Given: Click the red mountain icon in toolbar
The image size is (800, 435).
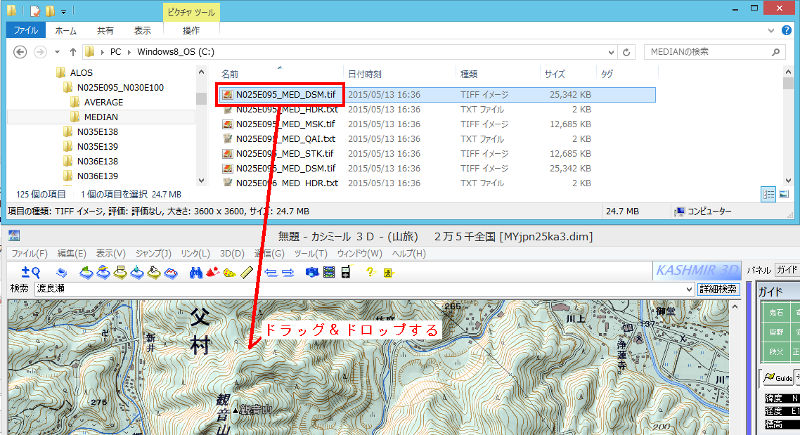Looking at the screenshot, I should 213,272.
